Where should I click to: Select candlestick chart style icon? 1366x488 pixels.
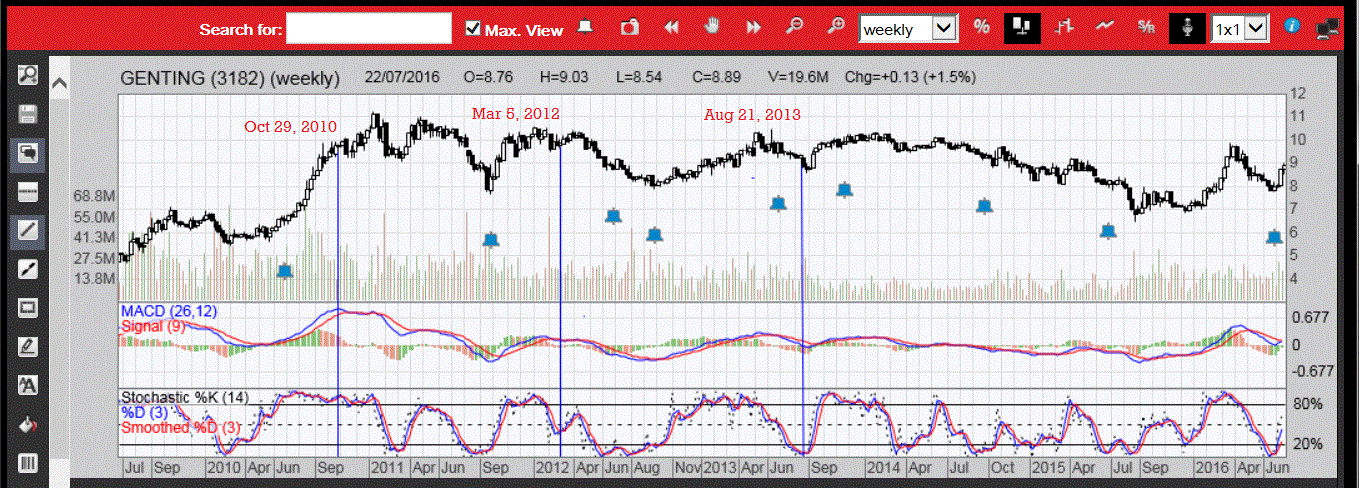1023,28
